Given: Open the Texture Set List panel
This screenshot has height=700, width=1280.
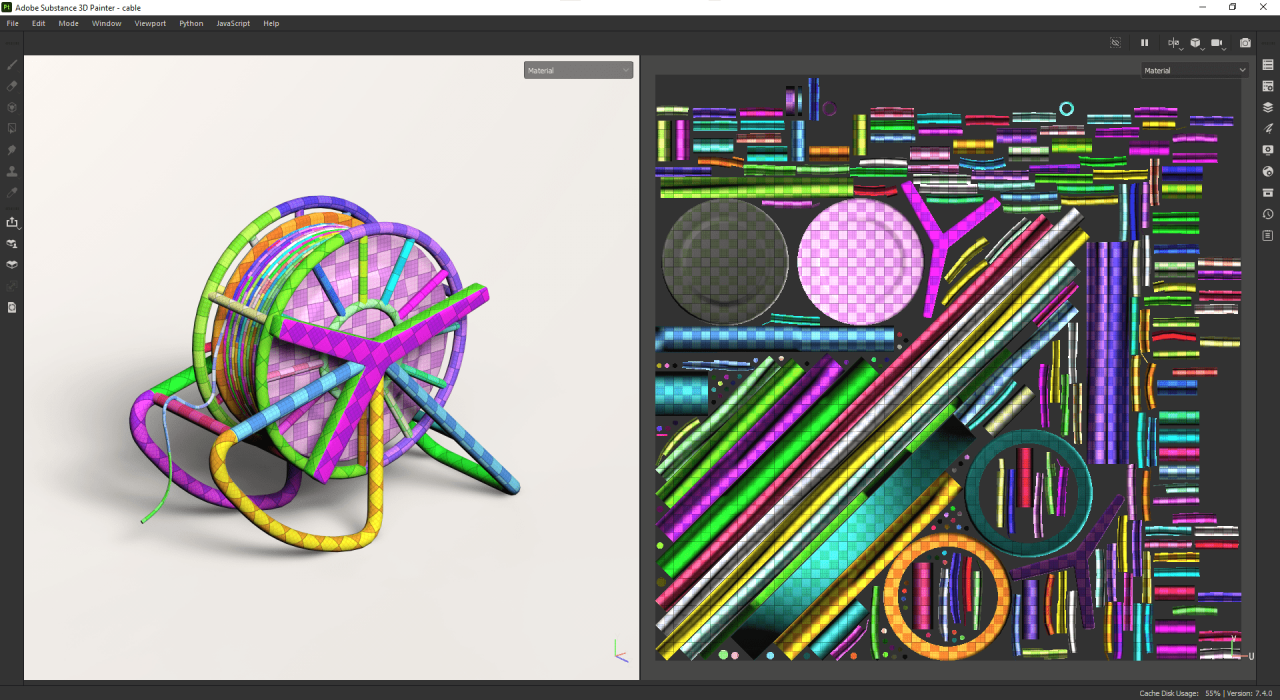Looking at the screenshot, I should (1268, 65).
